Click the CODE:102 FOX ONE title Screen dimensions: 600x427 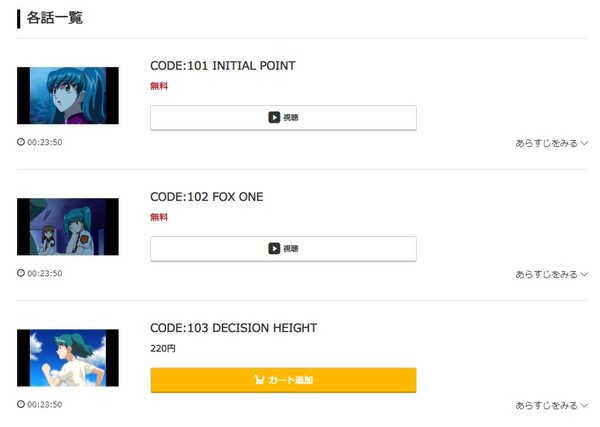coord(207,197)
